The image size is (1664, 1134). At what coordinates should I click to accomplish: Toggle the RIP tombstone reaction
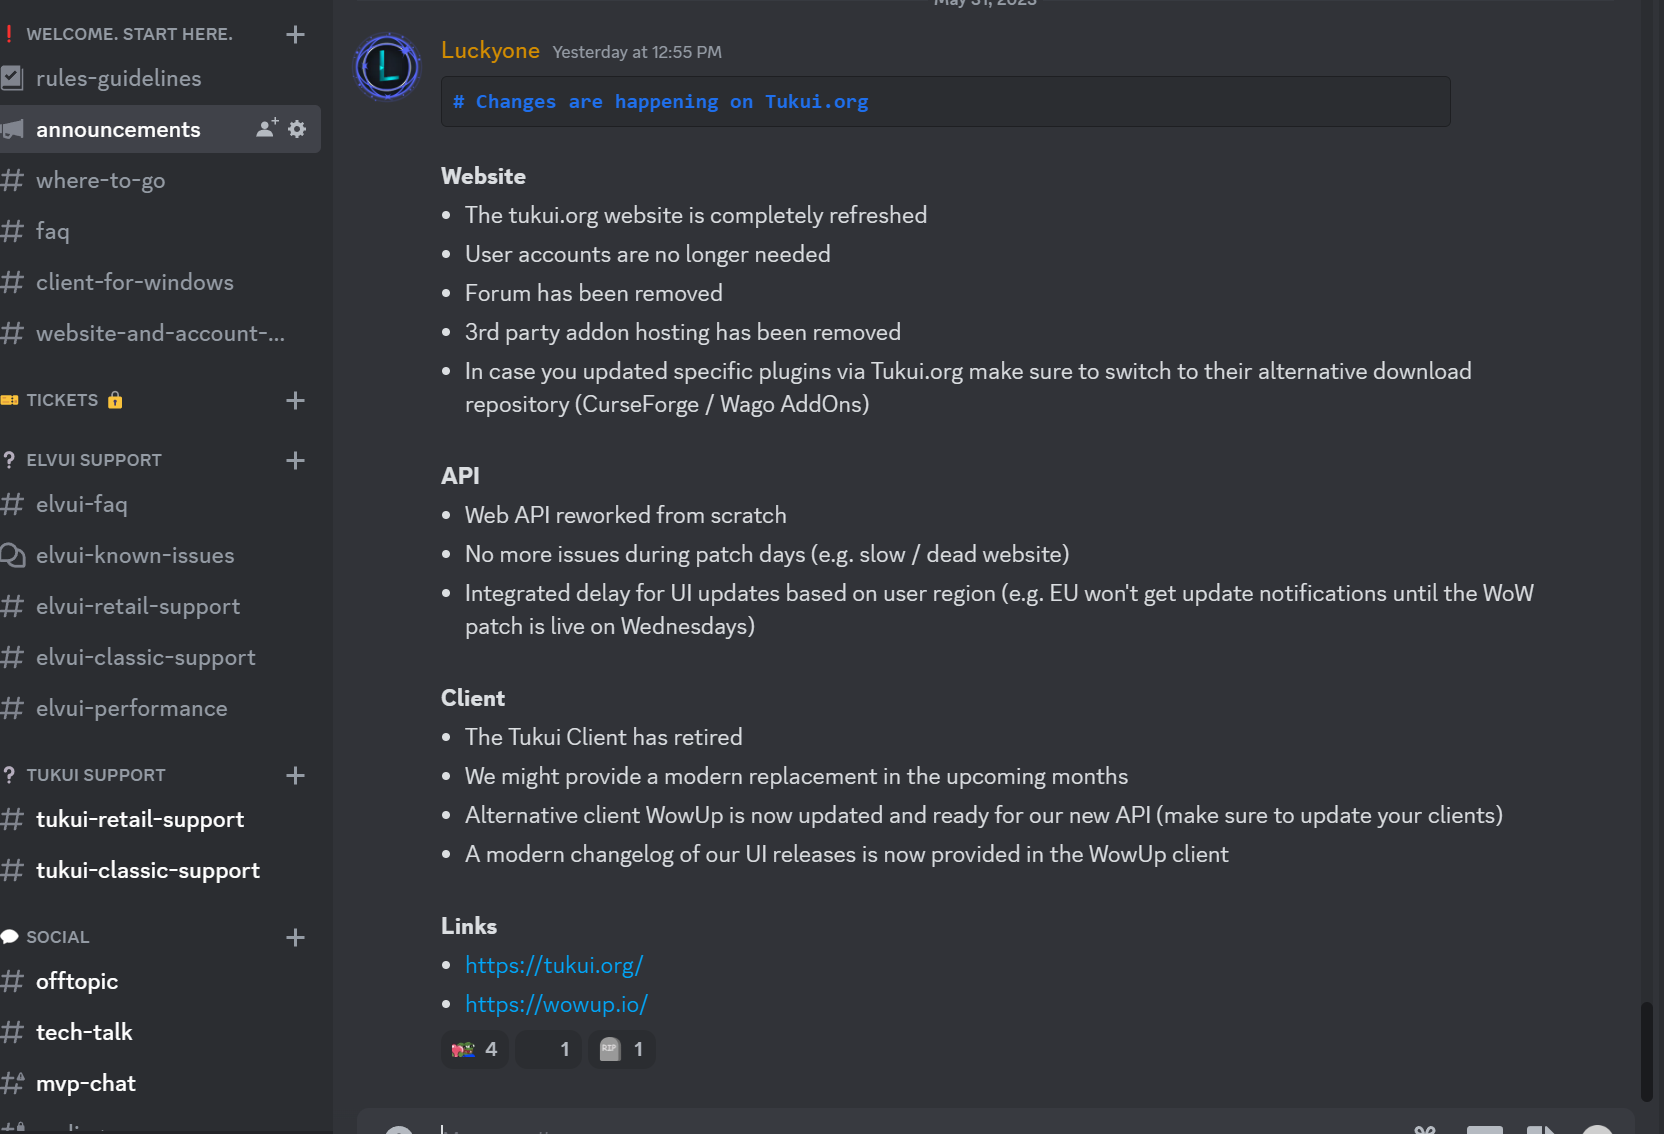(621, 1049)
